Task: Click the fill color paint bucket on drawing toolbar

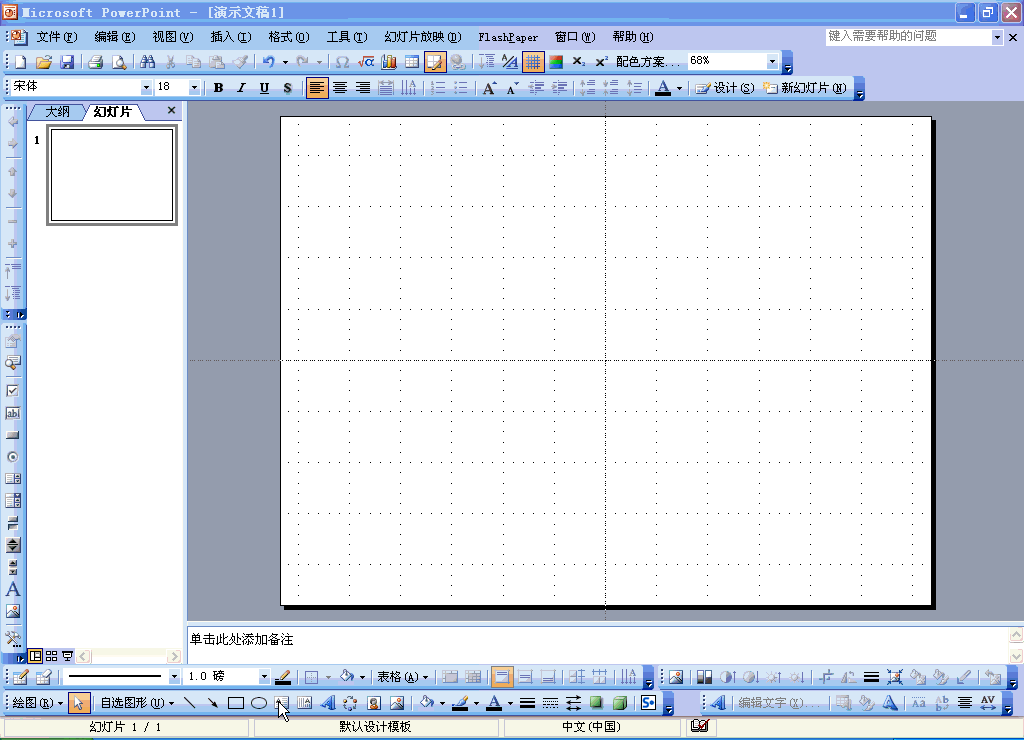Action: [426, 703]
